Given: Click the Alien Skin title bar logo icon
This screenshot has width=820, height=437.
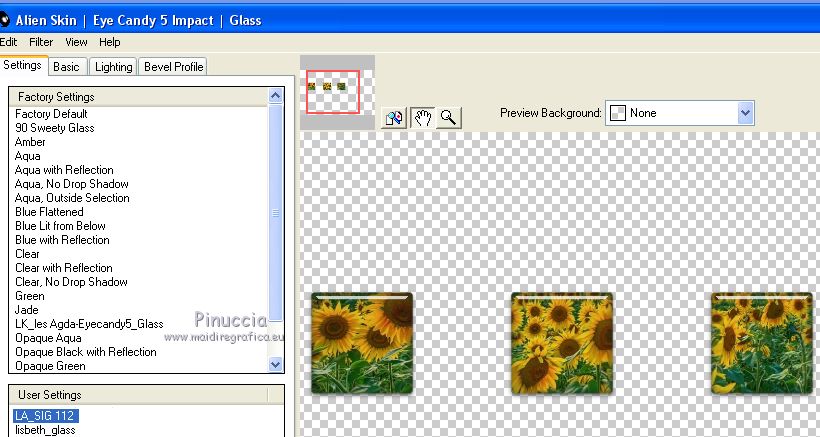Looking at the screenshot, I should coord(4,20).
